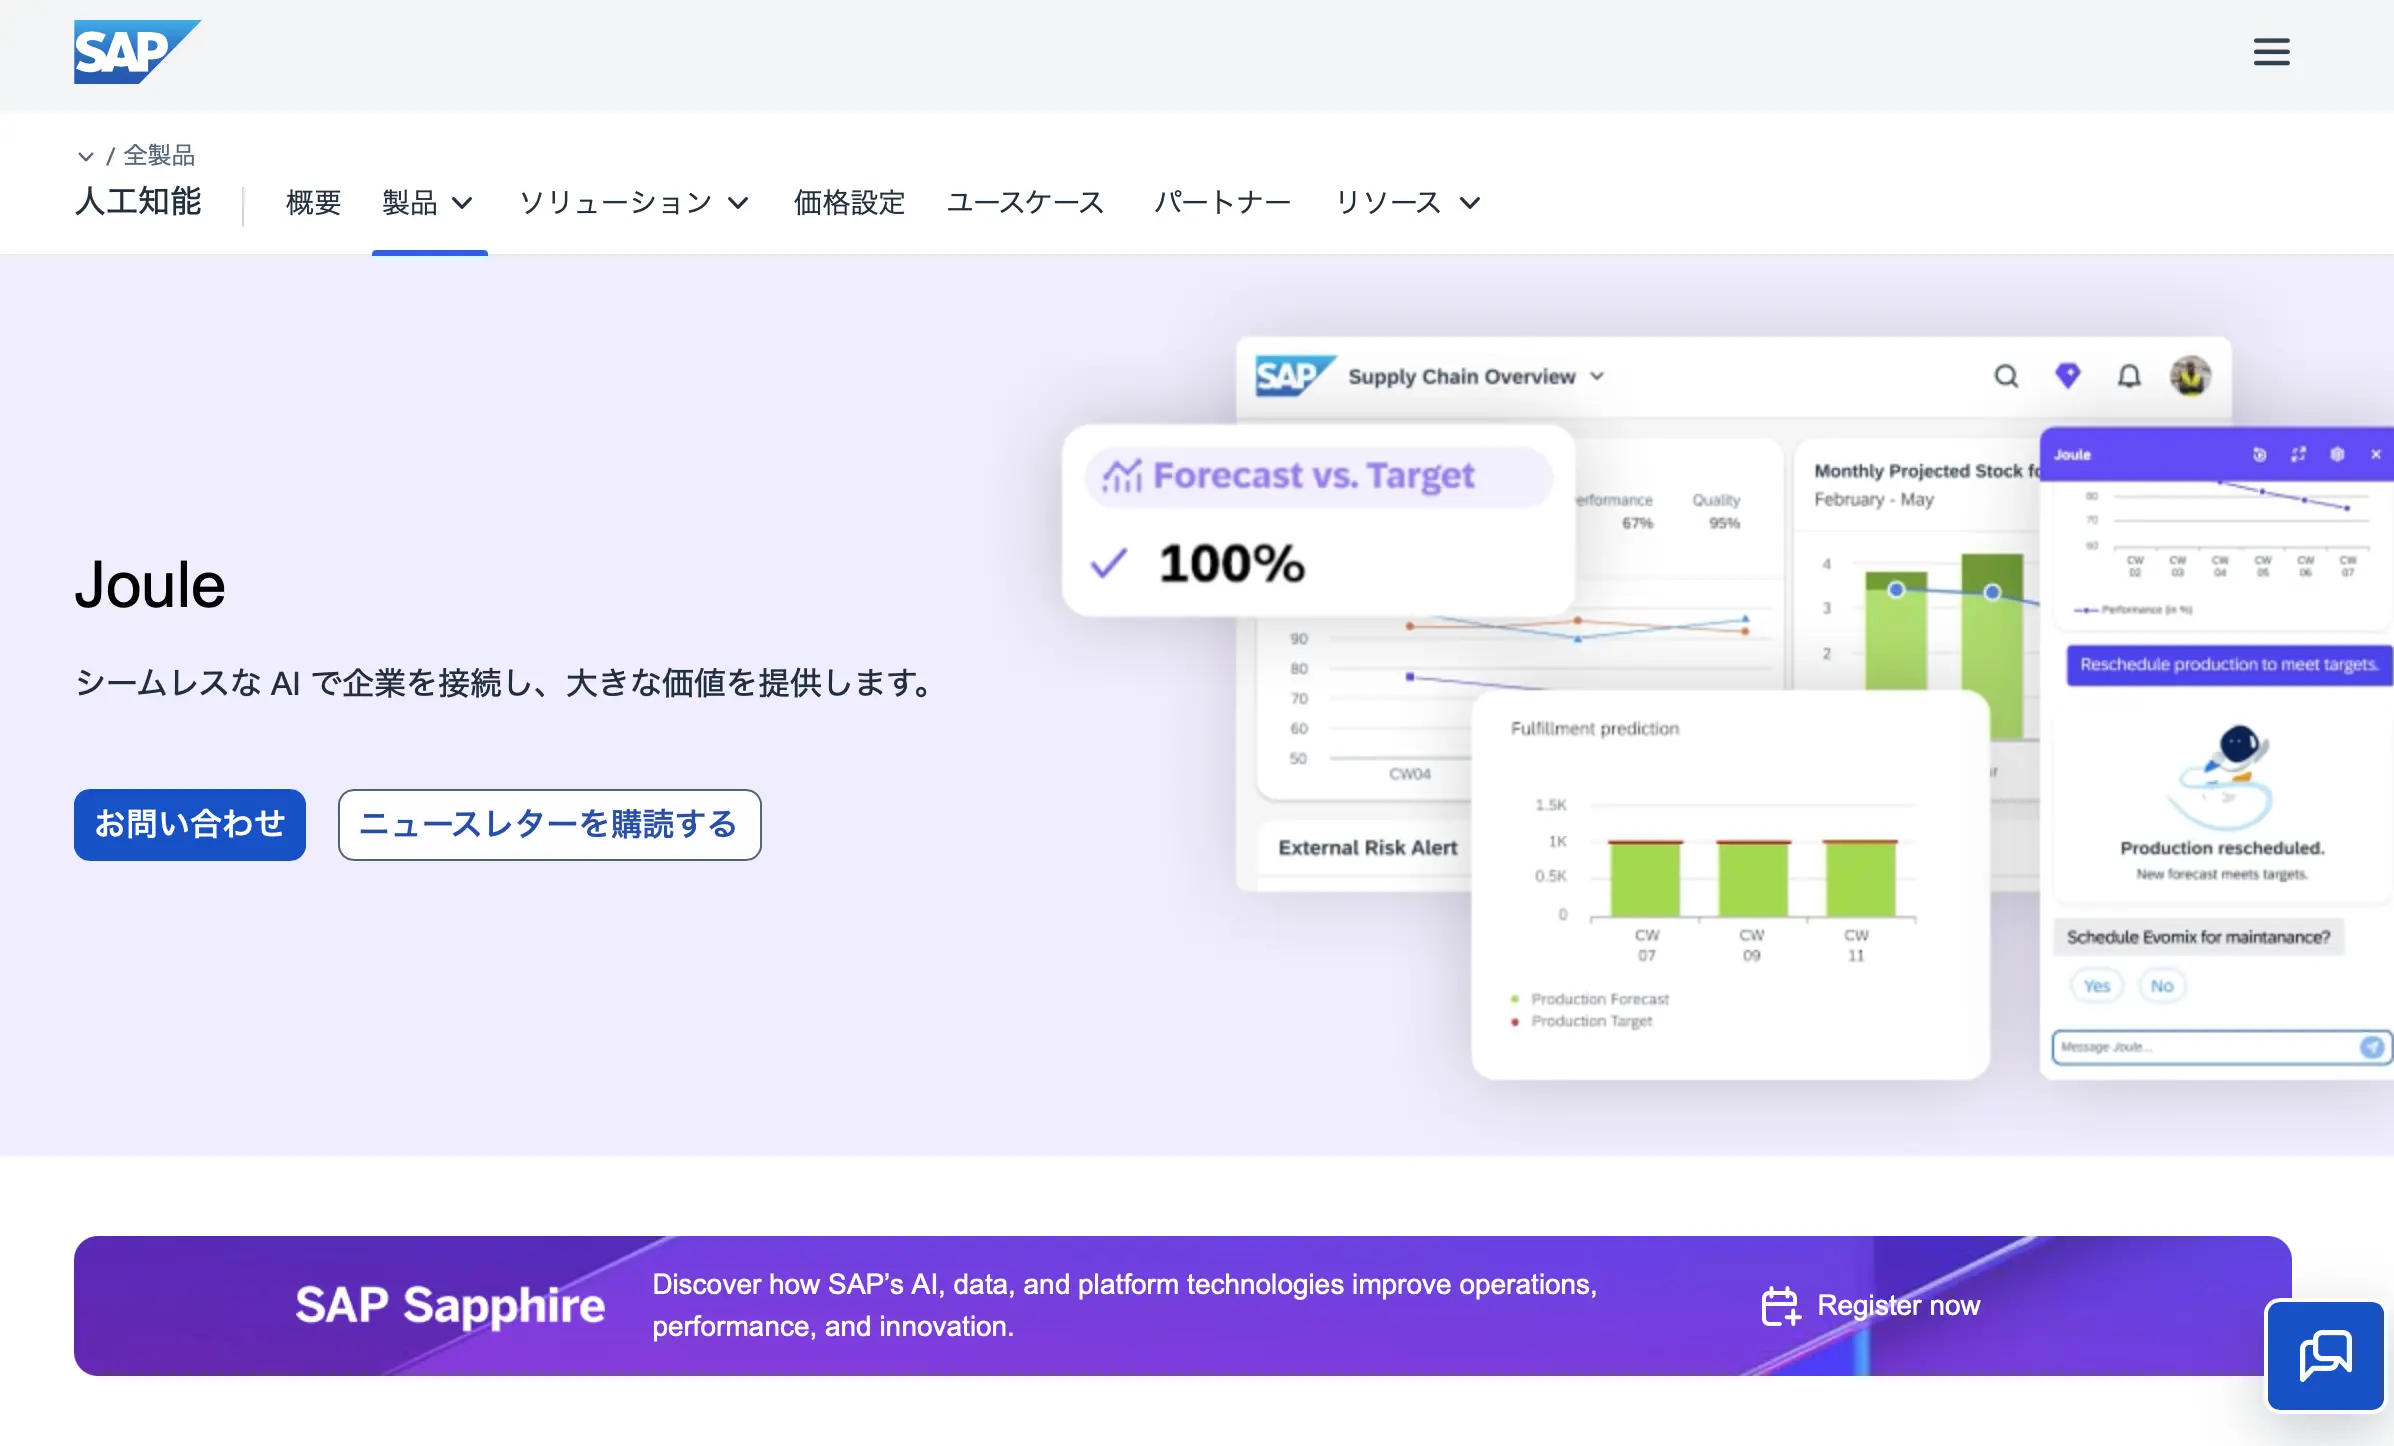Open notifications via the bell icon
The height and width of the screenshot is (1446, 2394).
click(2129, 377)
